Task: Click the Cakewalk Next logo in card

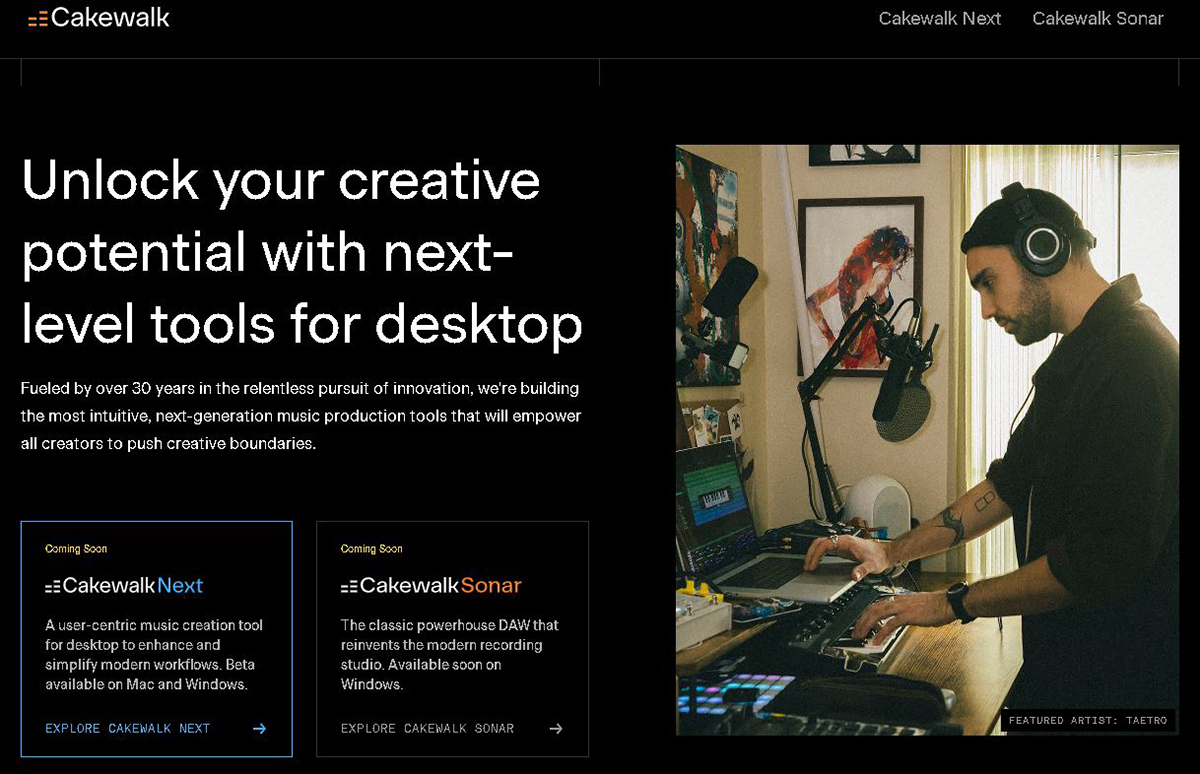Action: click(x=124, y=585)
